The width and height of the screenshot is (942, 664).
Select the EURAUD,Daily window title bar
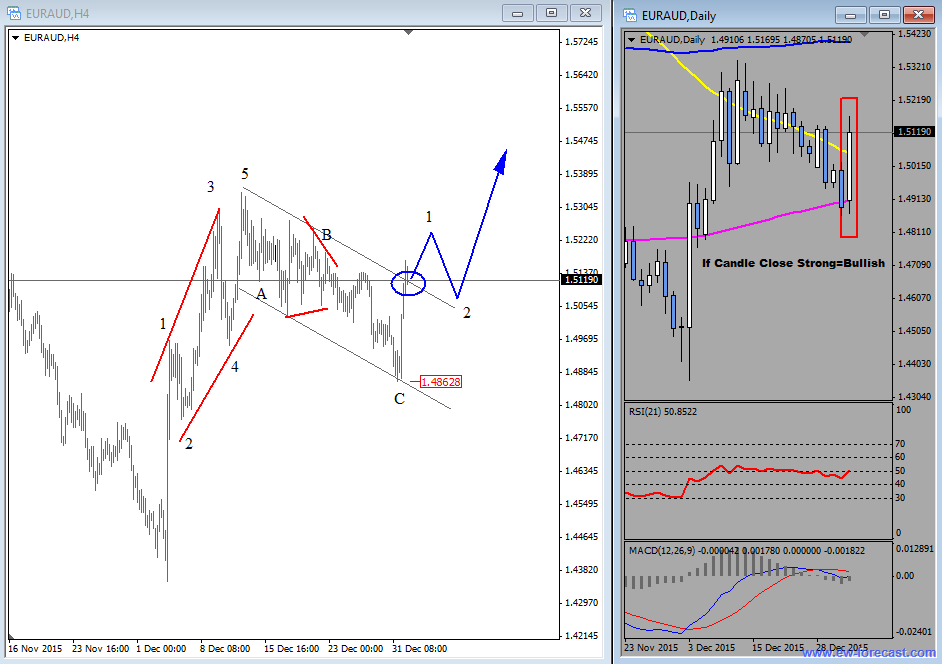[740, 14]
